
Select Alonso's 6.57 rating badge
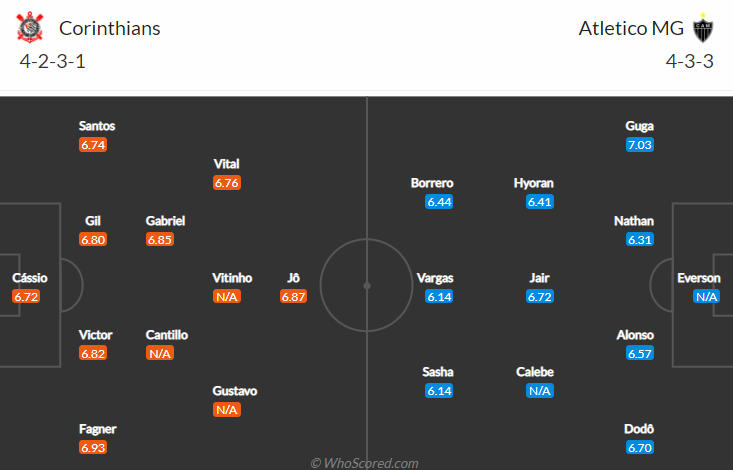coord(640,354)
